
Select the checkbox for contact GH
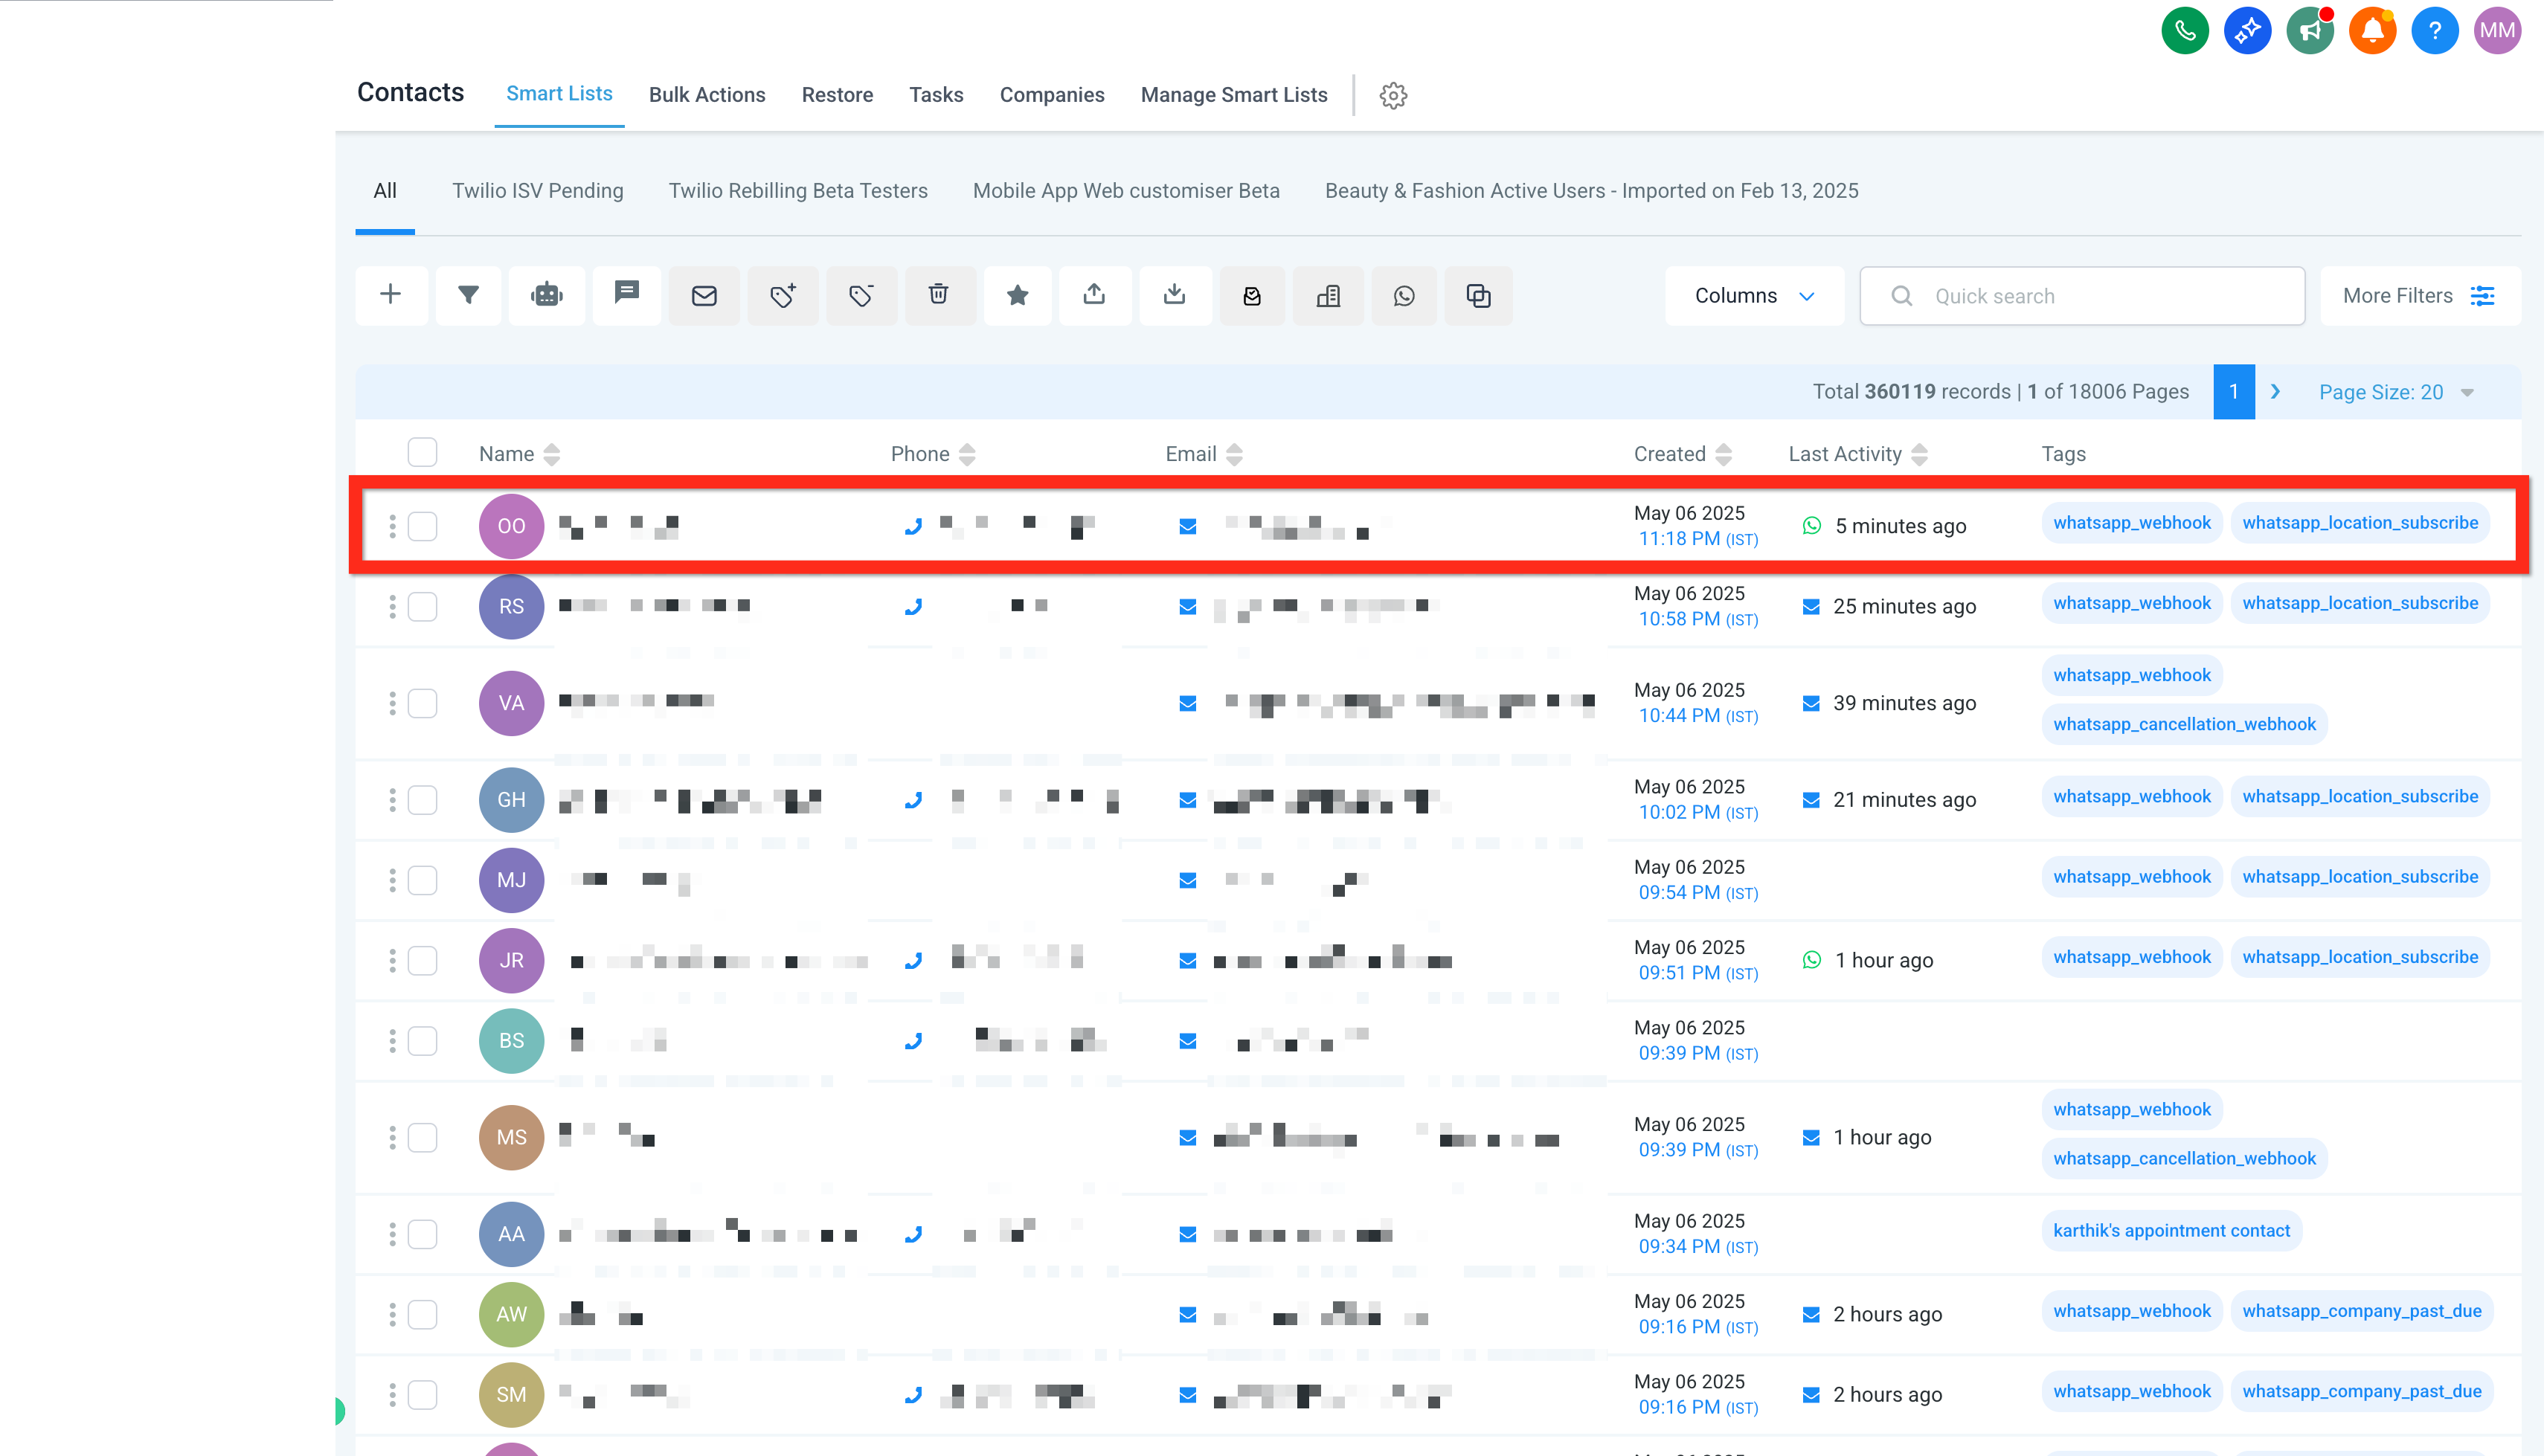point(422,800)
